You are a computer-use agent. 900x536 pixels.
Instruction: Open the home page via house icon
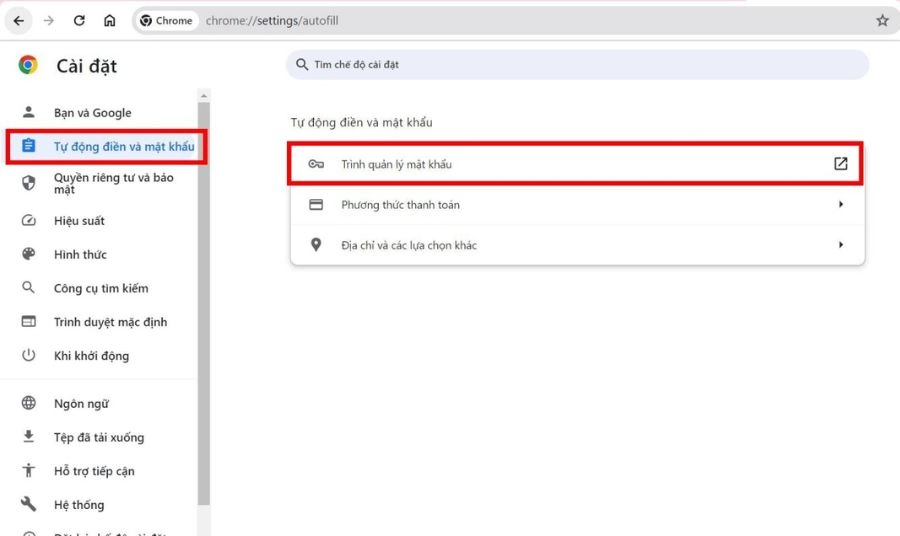109,21
